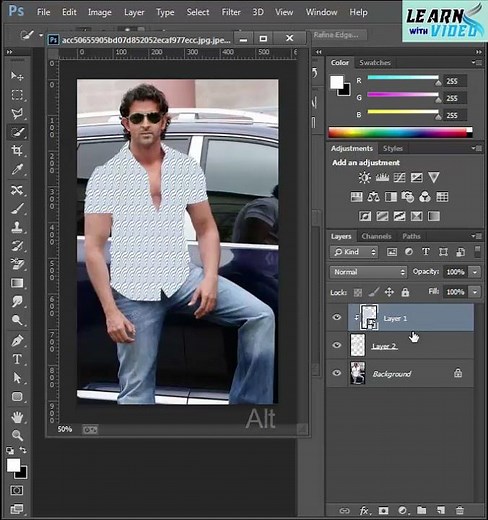
Task: Select the Polygonal Lasso tool
Action: (x=17, y=113)
